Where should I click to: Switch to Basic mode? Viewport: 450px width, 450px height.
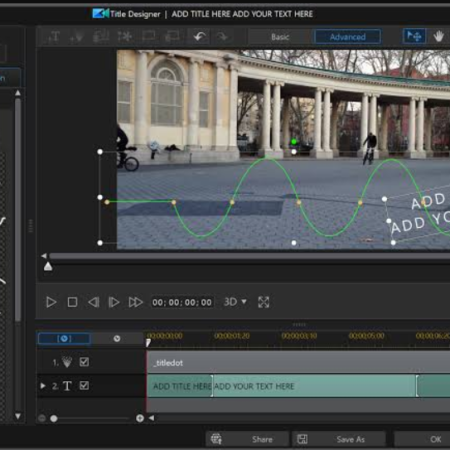[280, 37]
